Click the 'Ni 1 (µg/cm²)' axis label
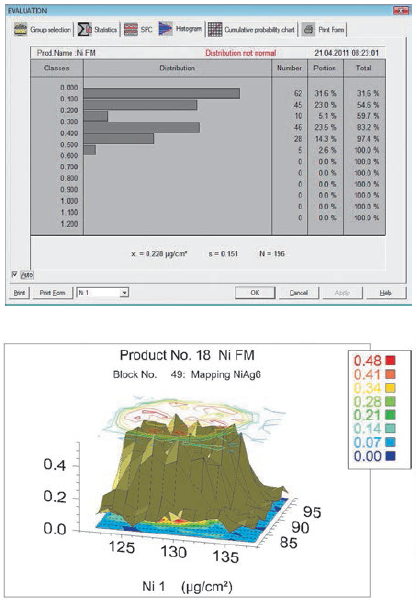 187,586
